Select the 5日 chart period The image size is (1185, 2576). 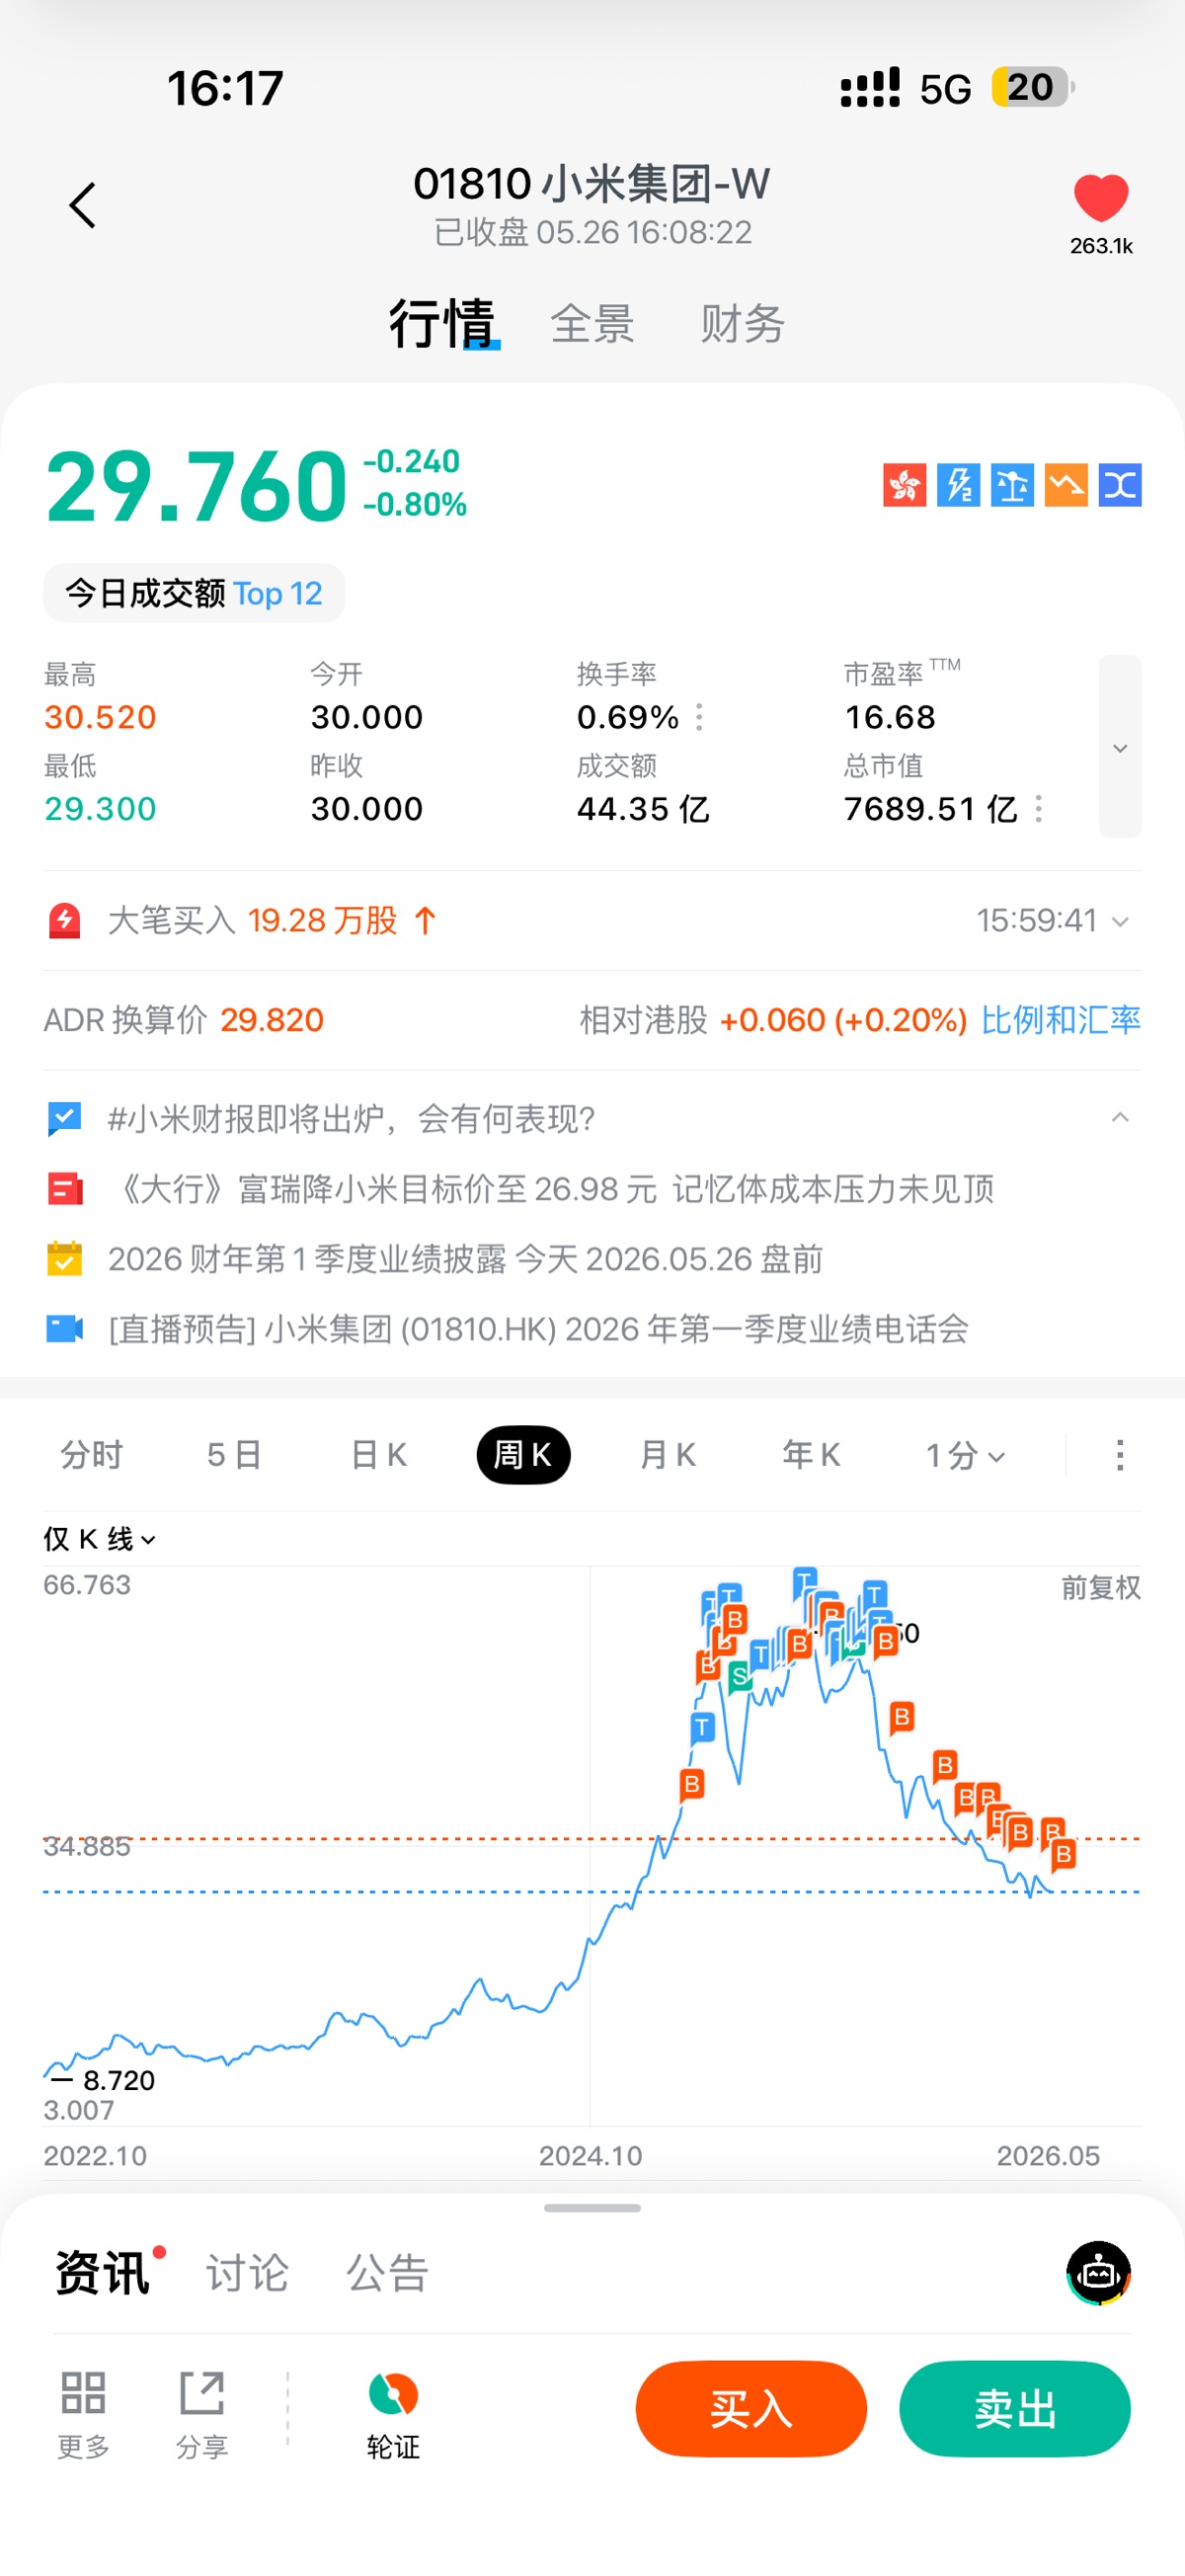[234, 1455]
